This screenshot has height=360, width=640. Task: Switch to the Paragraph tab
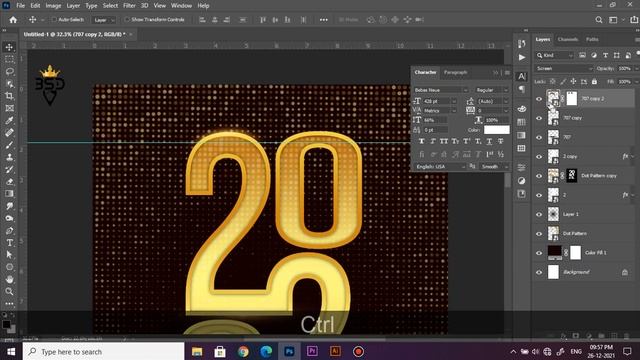455,72
